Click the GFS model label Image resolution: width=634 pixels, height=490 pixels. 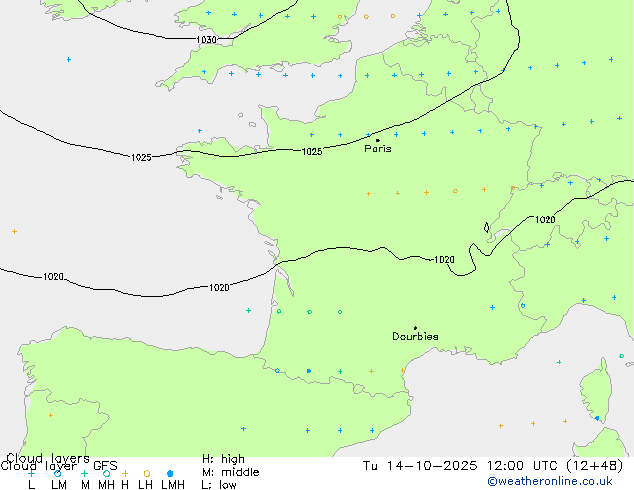pyautogui.click(x=105, y=466)
